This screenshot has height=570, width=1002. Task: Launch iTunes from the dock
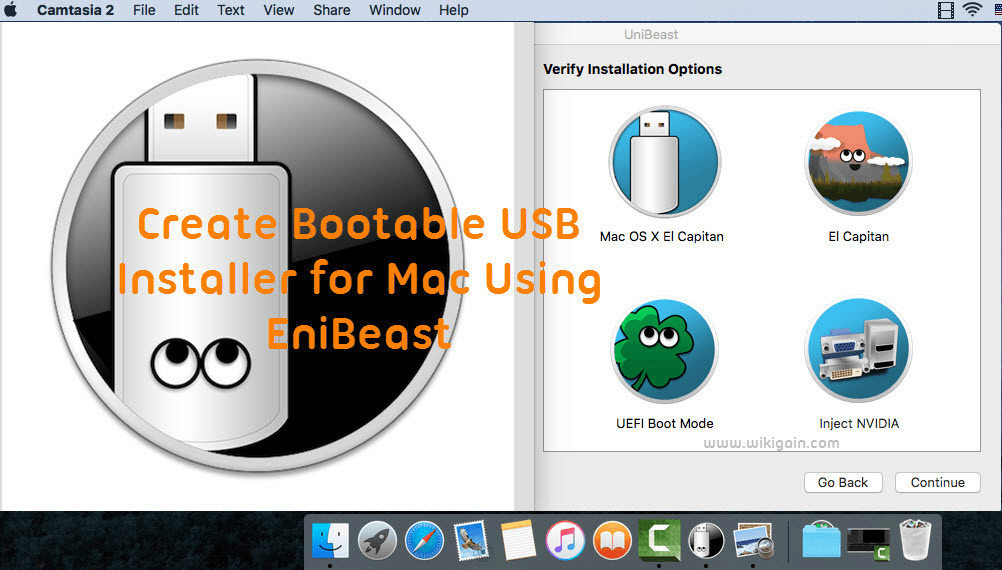point(565,541)
